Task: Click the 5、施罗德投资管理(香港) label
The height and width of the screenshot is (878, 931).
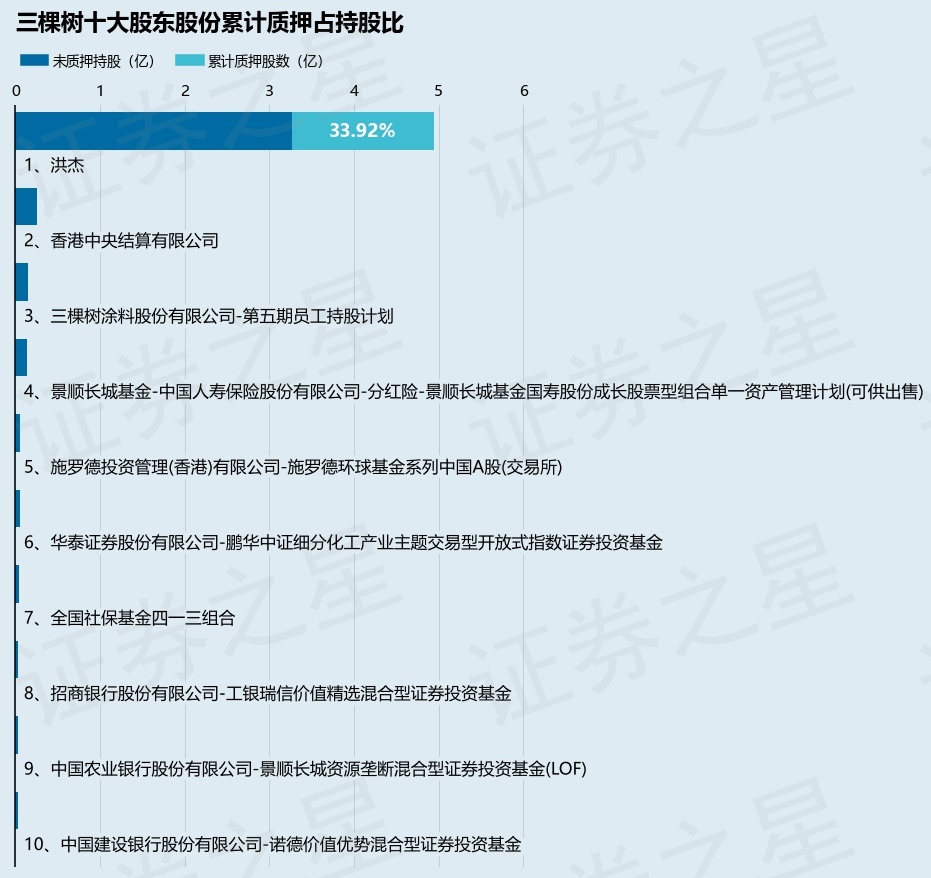Action: (x=293, y=467)
